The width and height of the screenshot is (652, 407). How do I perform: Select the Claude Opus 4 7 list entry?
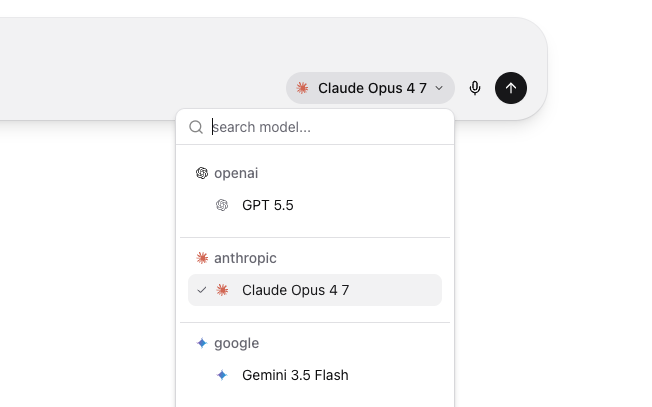tap(315, 290)
